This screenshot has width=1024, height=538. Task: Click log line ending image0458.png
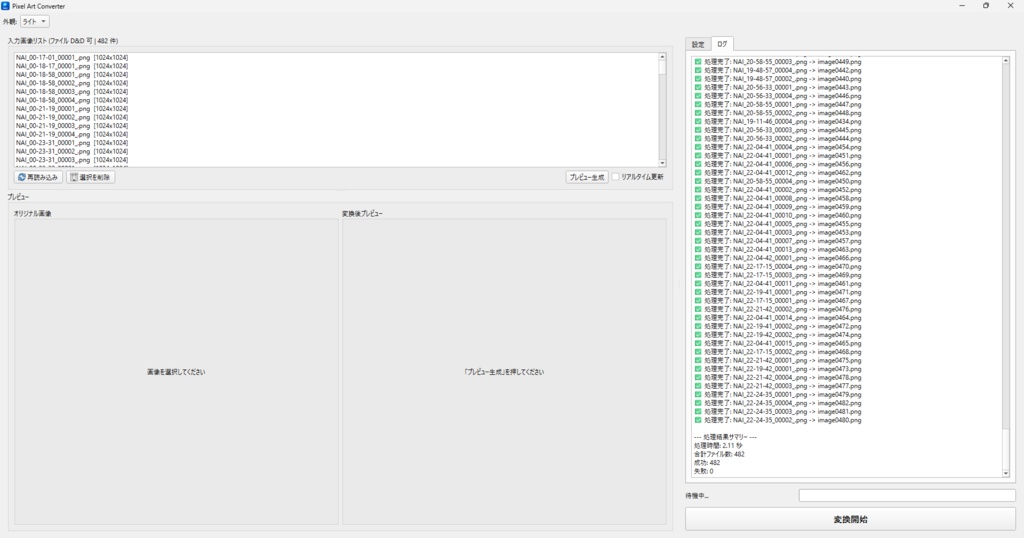tap(778, 198)
